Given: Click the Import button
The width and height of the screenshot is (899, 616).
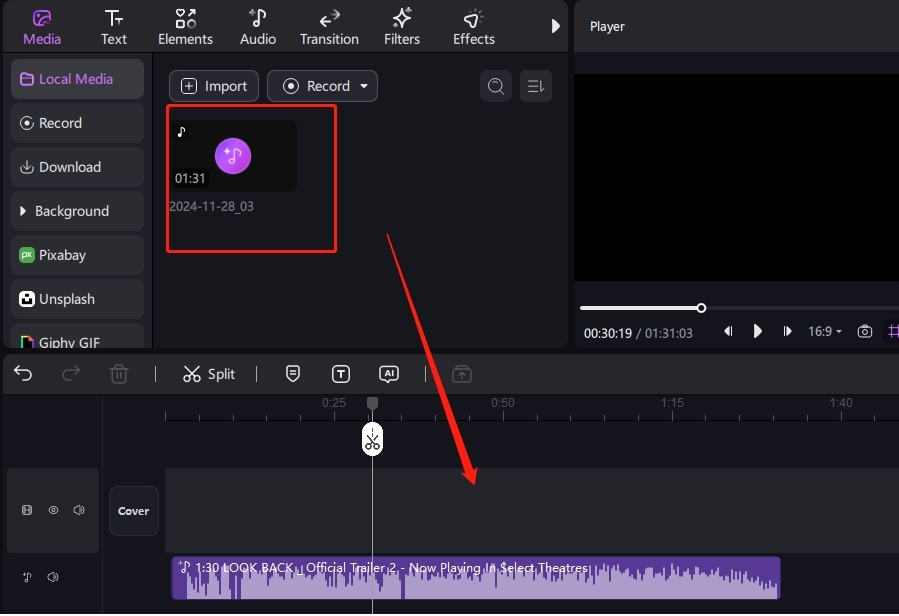Looking at the screenshot, I should (x=213, y=86).
